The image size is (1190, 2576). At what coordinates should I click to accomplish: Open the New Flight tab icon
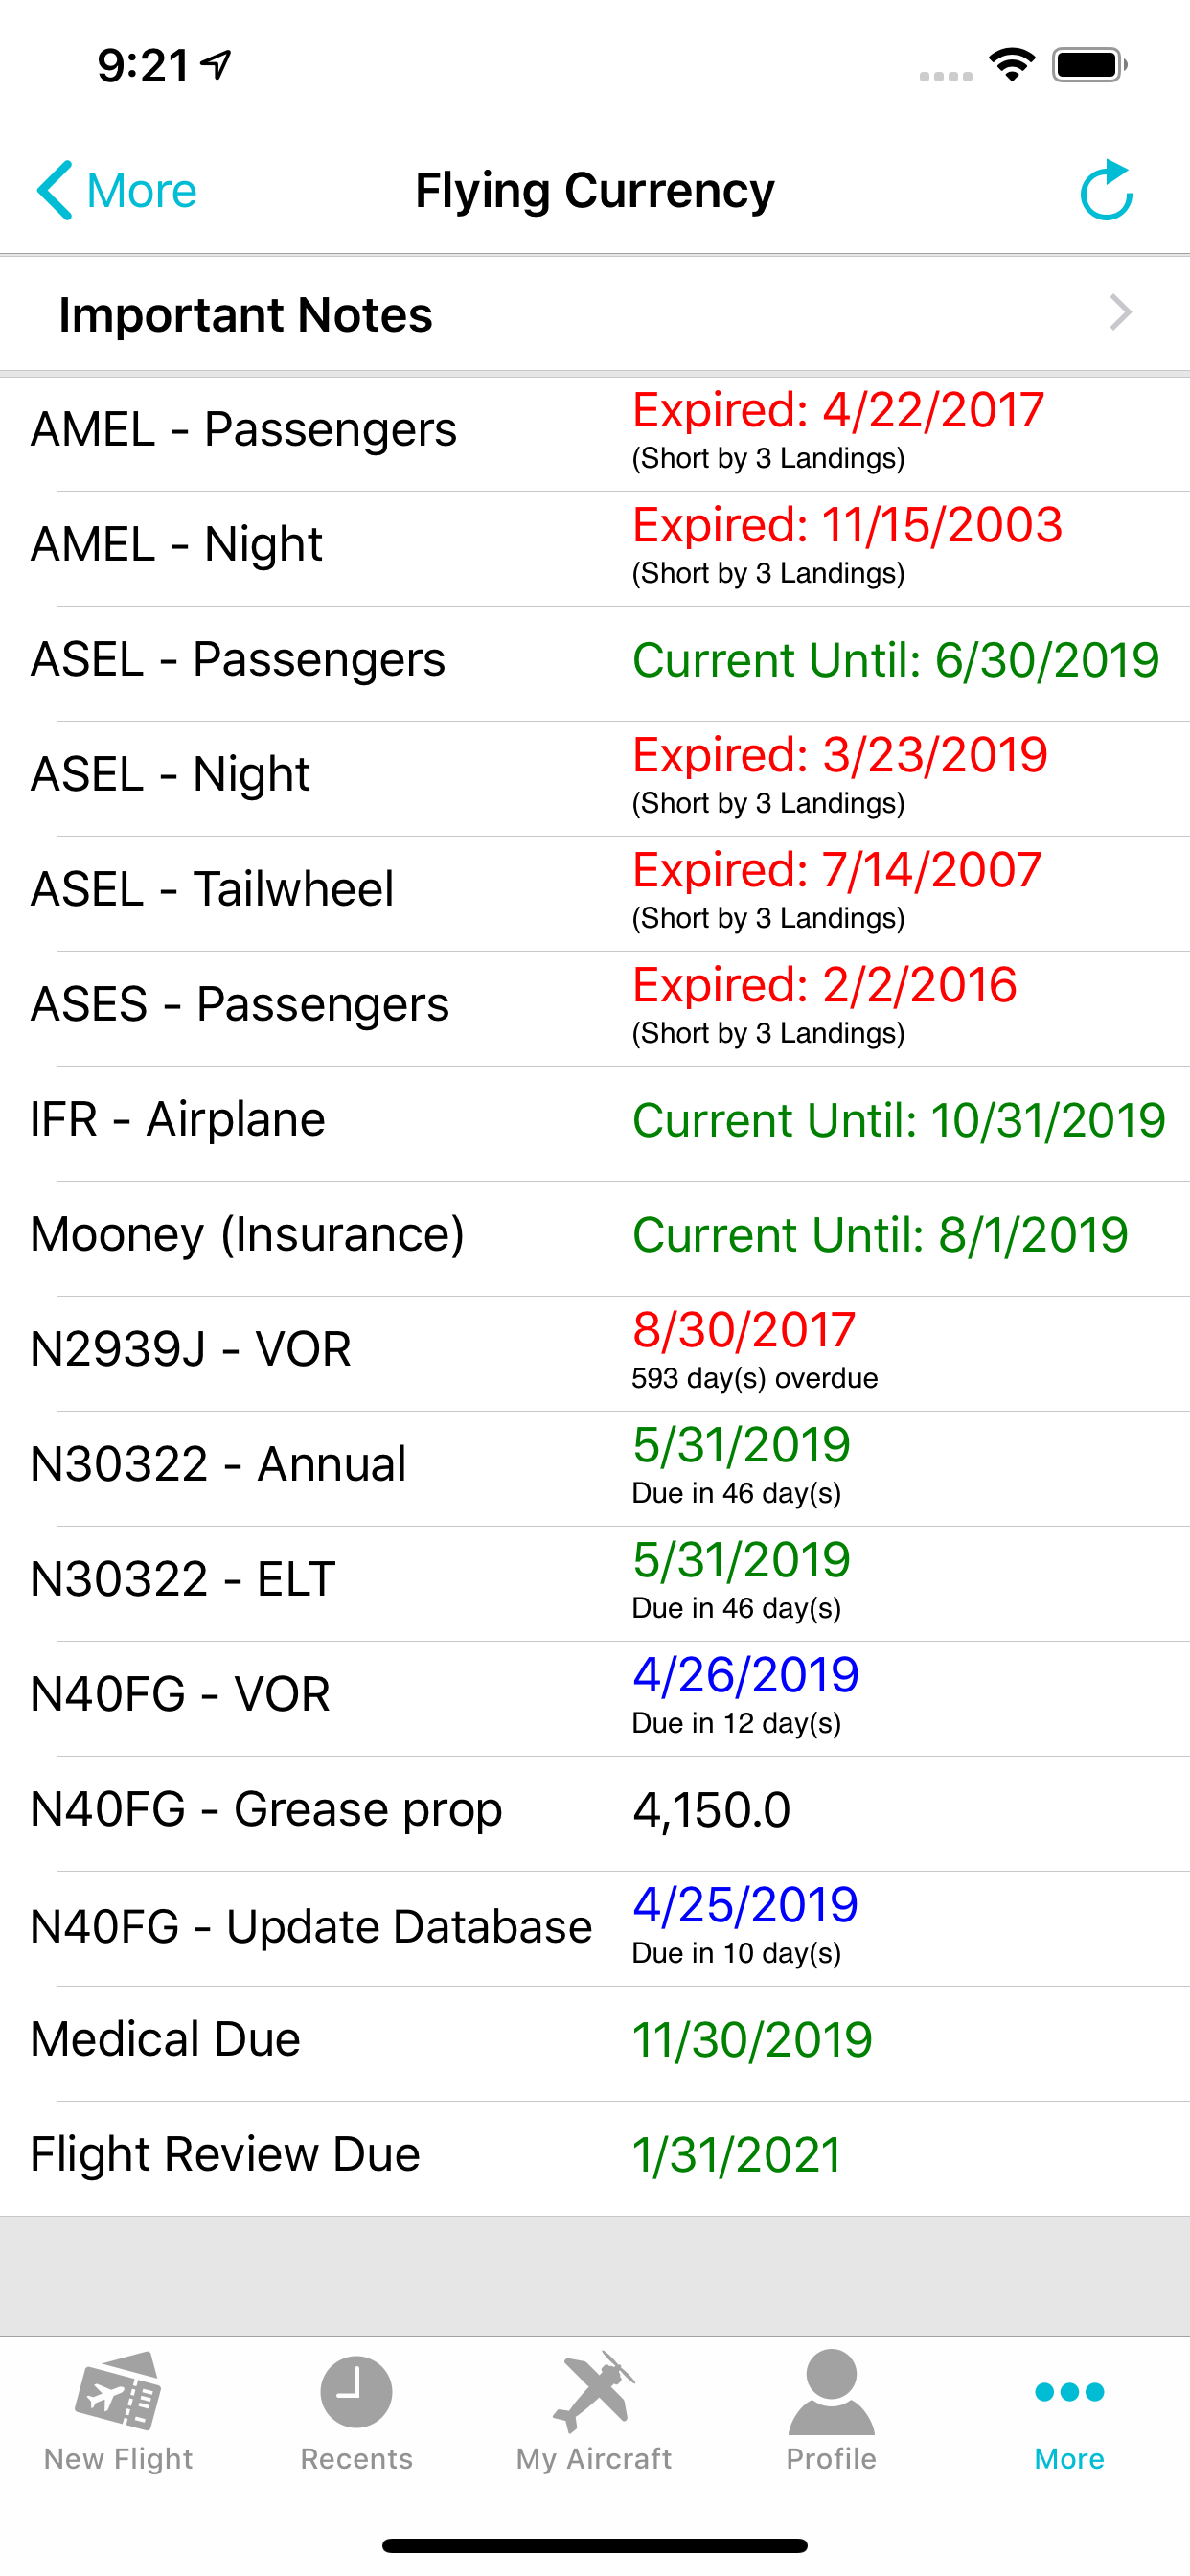[x=118, y=2391]
